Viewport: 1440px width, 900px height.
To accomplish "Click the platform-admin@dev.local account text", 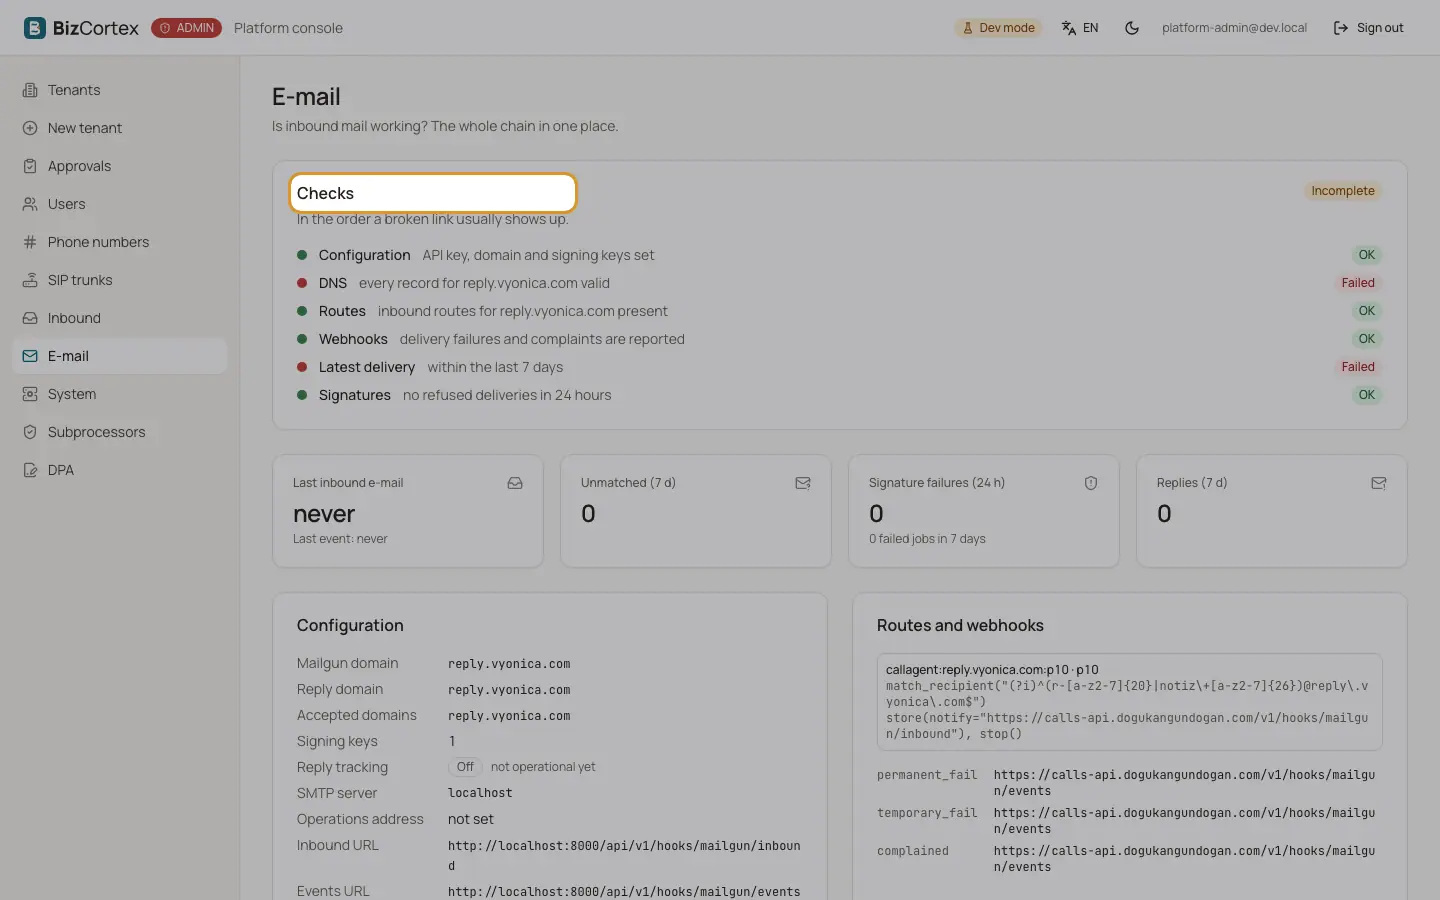I will [x=1234, y=28].
